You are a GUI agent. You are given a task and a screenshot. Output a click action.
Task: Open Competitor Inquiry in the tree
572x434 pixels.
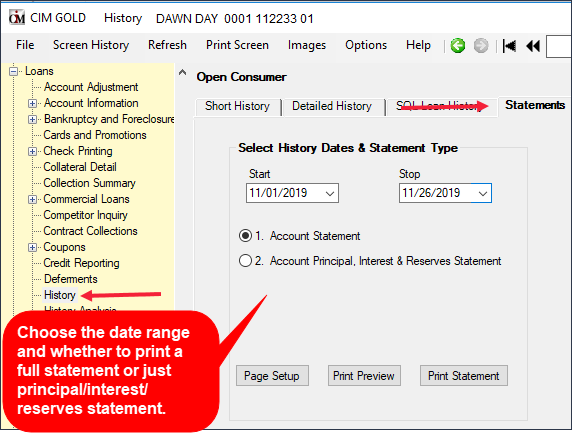pos(85,215)
